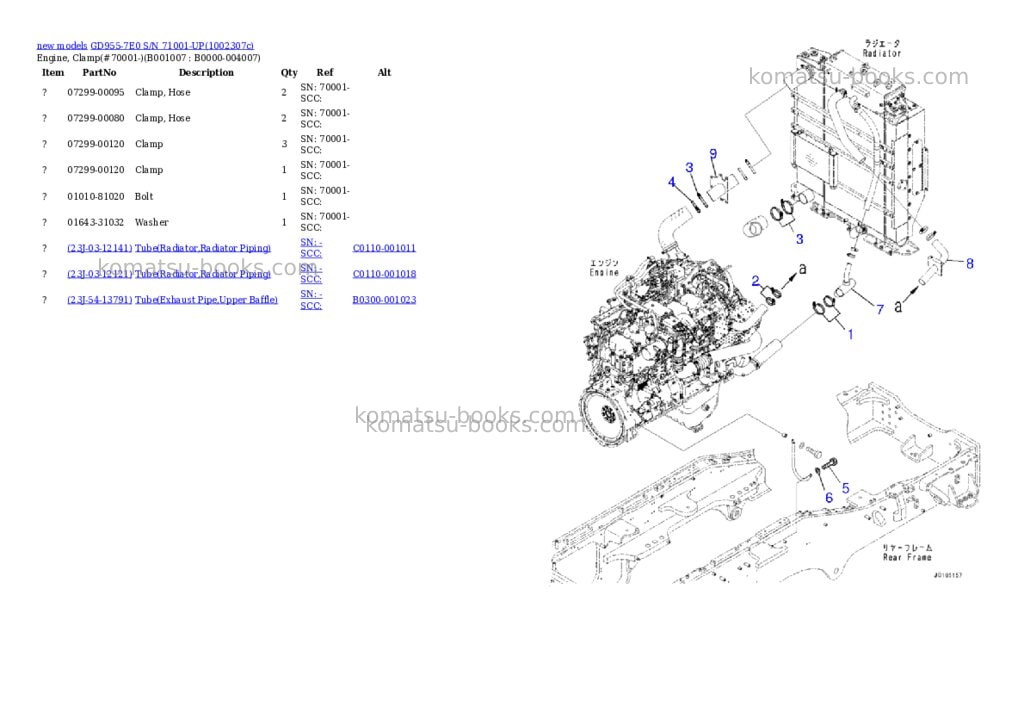
Task: Click callout number 2 in diagram
Action: [x=756, y=281]
